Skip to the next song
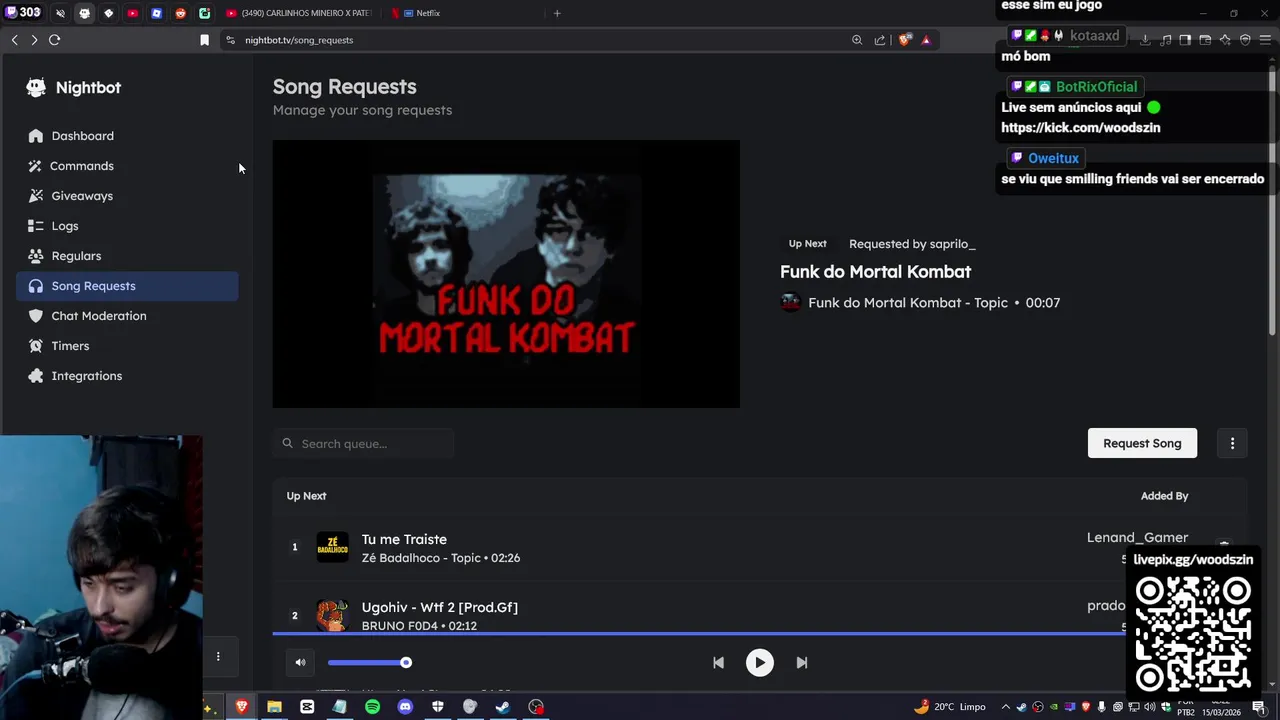Image resolution: width=1280 pixels, height=720 pixels. pos(801,662)
